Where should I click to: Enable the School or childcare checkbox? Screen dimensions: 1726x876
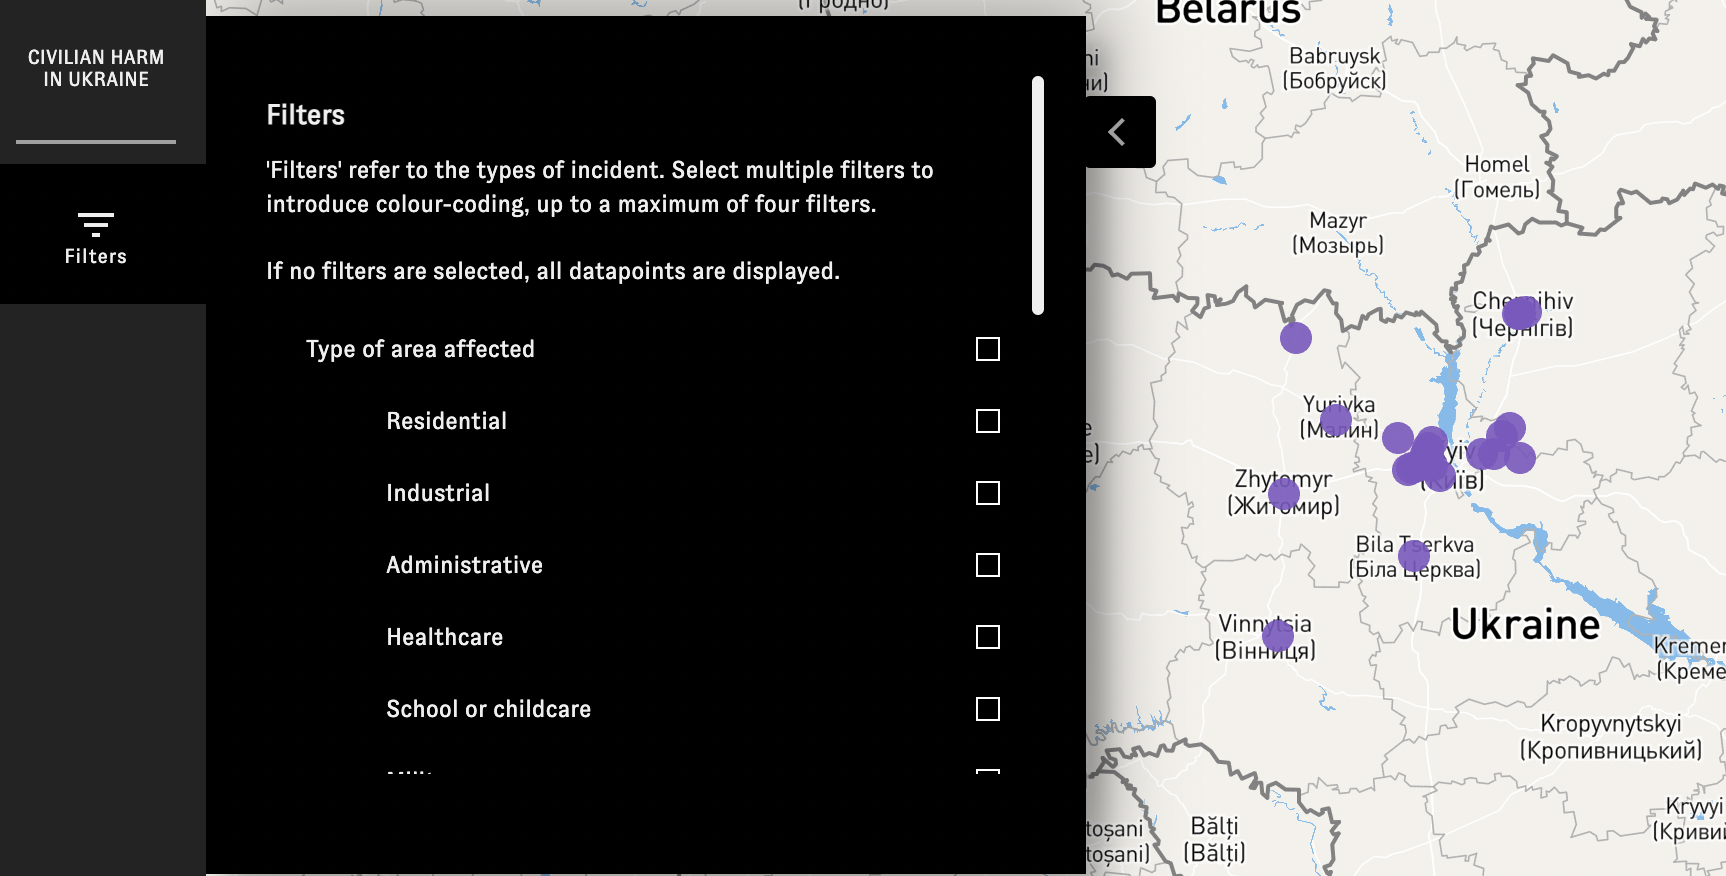987,709
